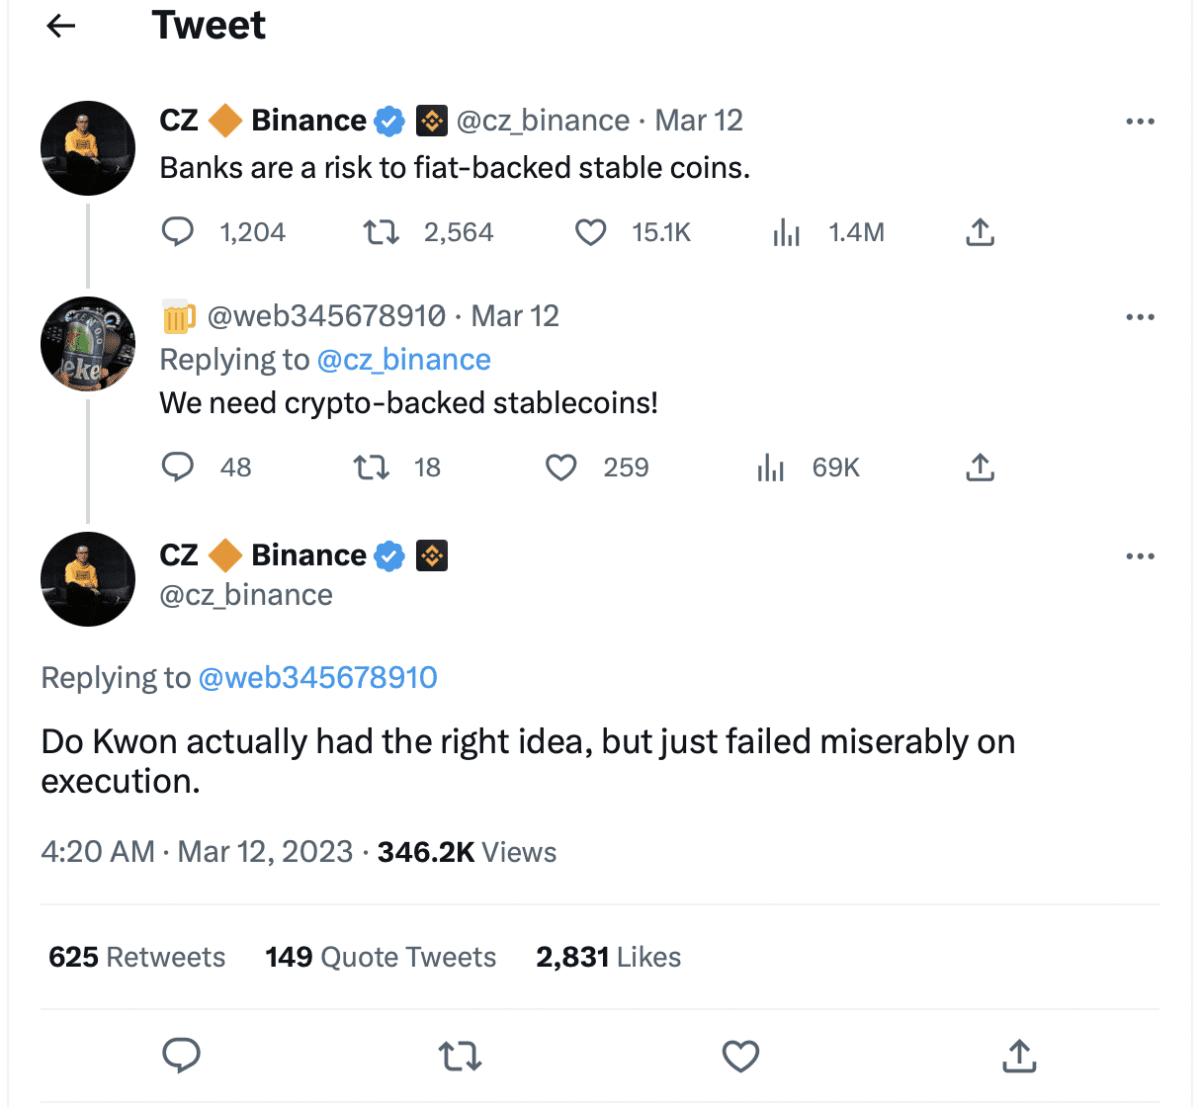Open web345678910's beer-can profile picture
The height and width of the screenshot is (1107, 1200).
tap(88, 343)
